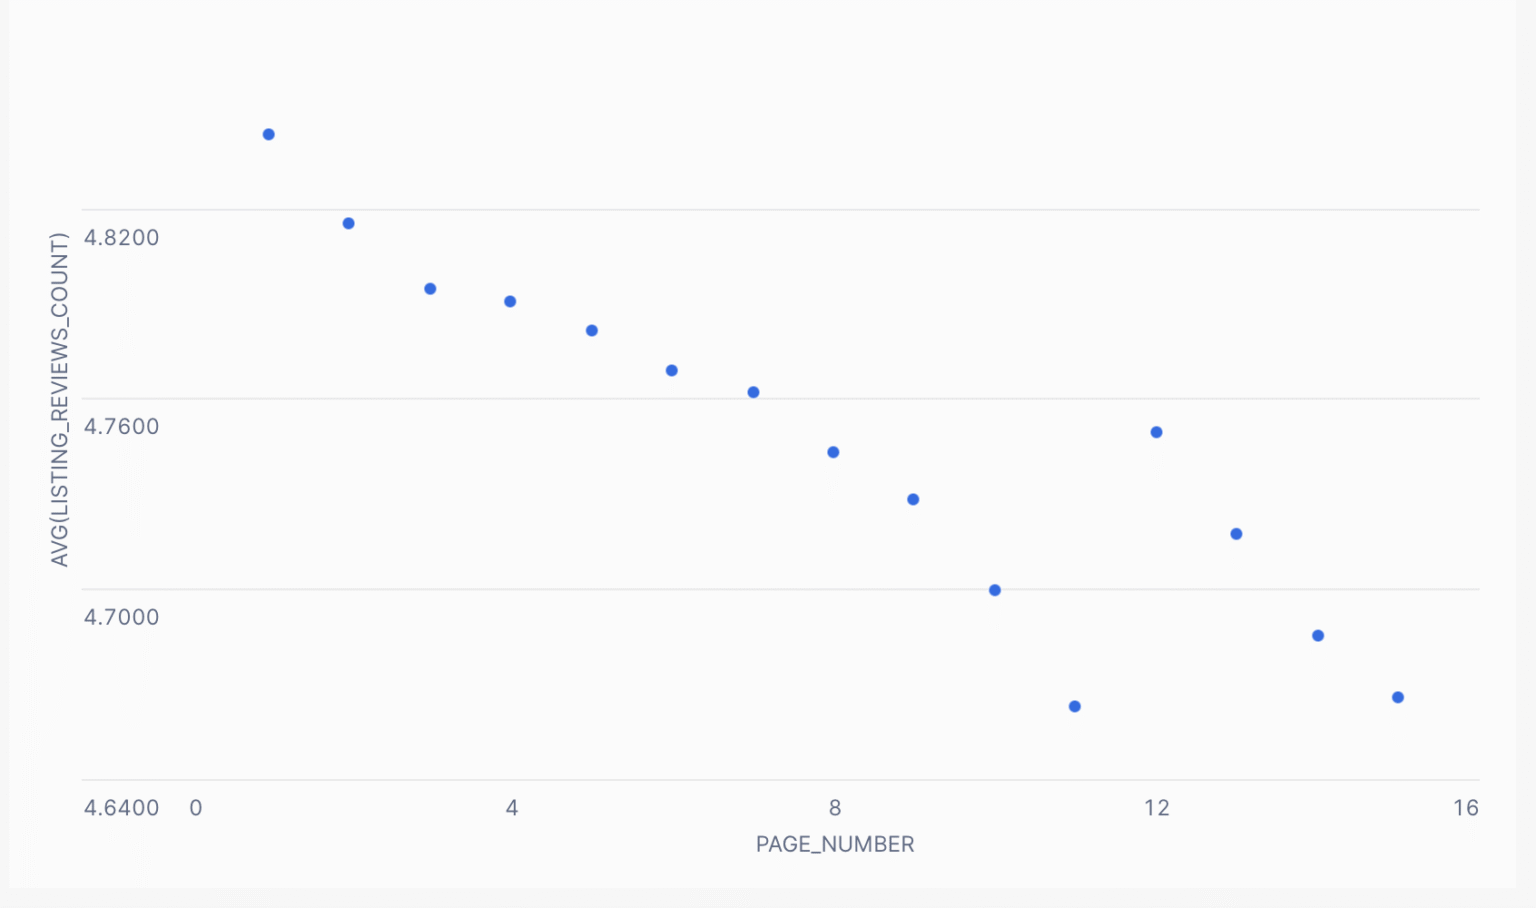
Task: Select the scatter point for page 2
Action: [x=348, y=223]
